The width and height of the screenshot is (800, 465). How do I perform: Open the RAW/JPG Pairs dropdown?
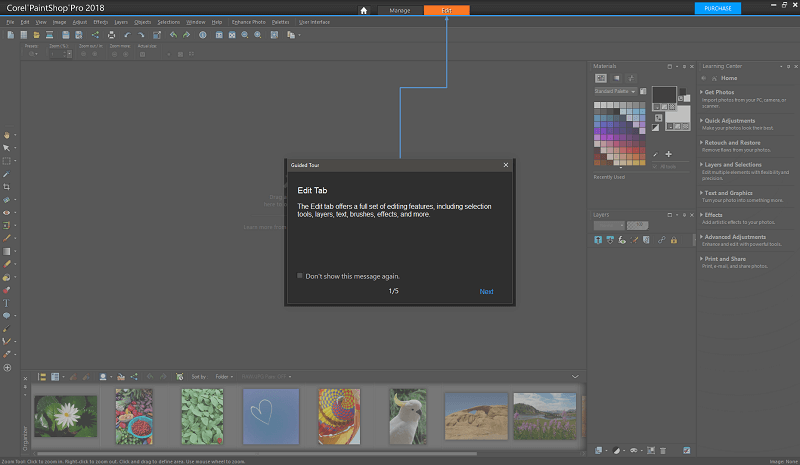click(267, 377)
